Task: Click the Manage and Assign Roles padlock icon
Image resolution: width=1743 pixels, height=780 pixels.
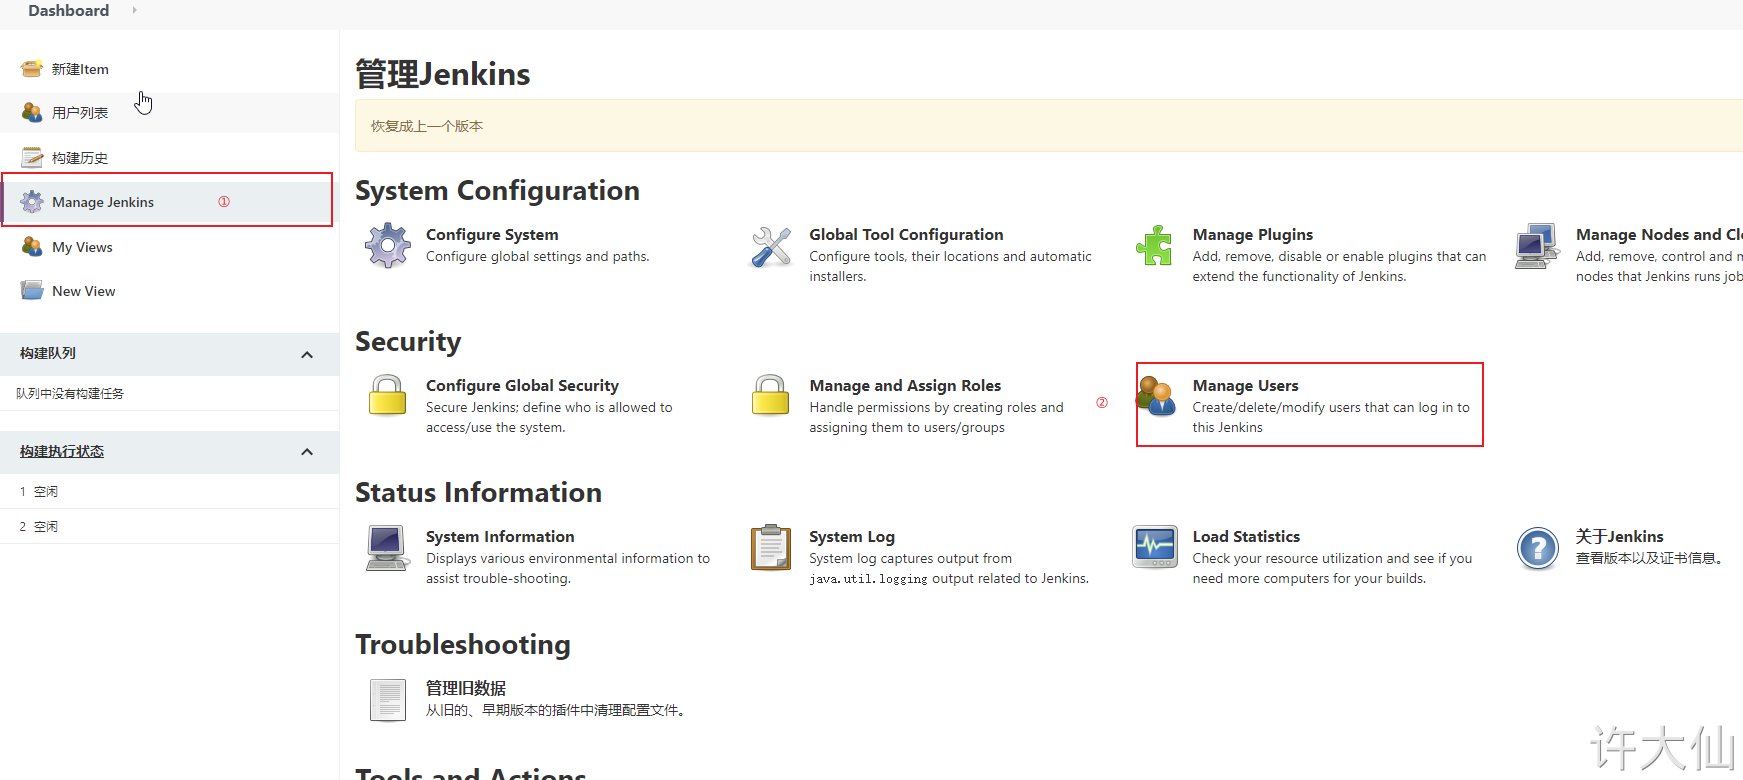Action: point(771,395)
